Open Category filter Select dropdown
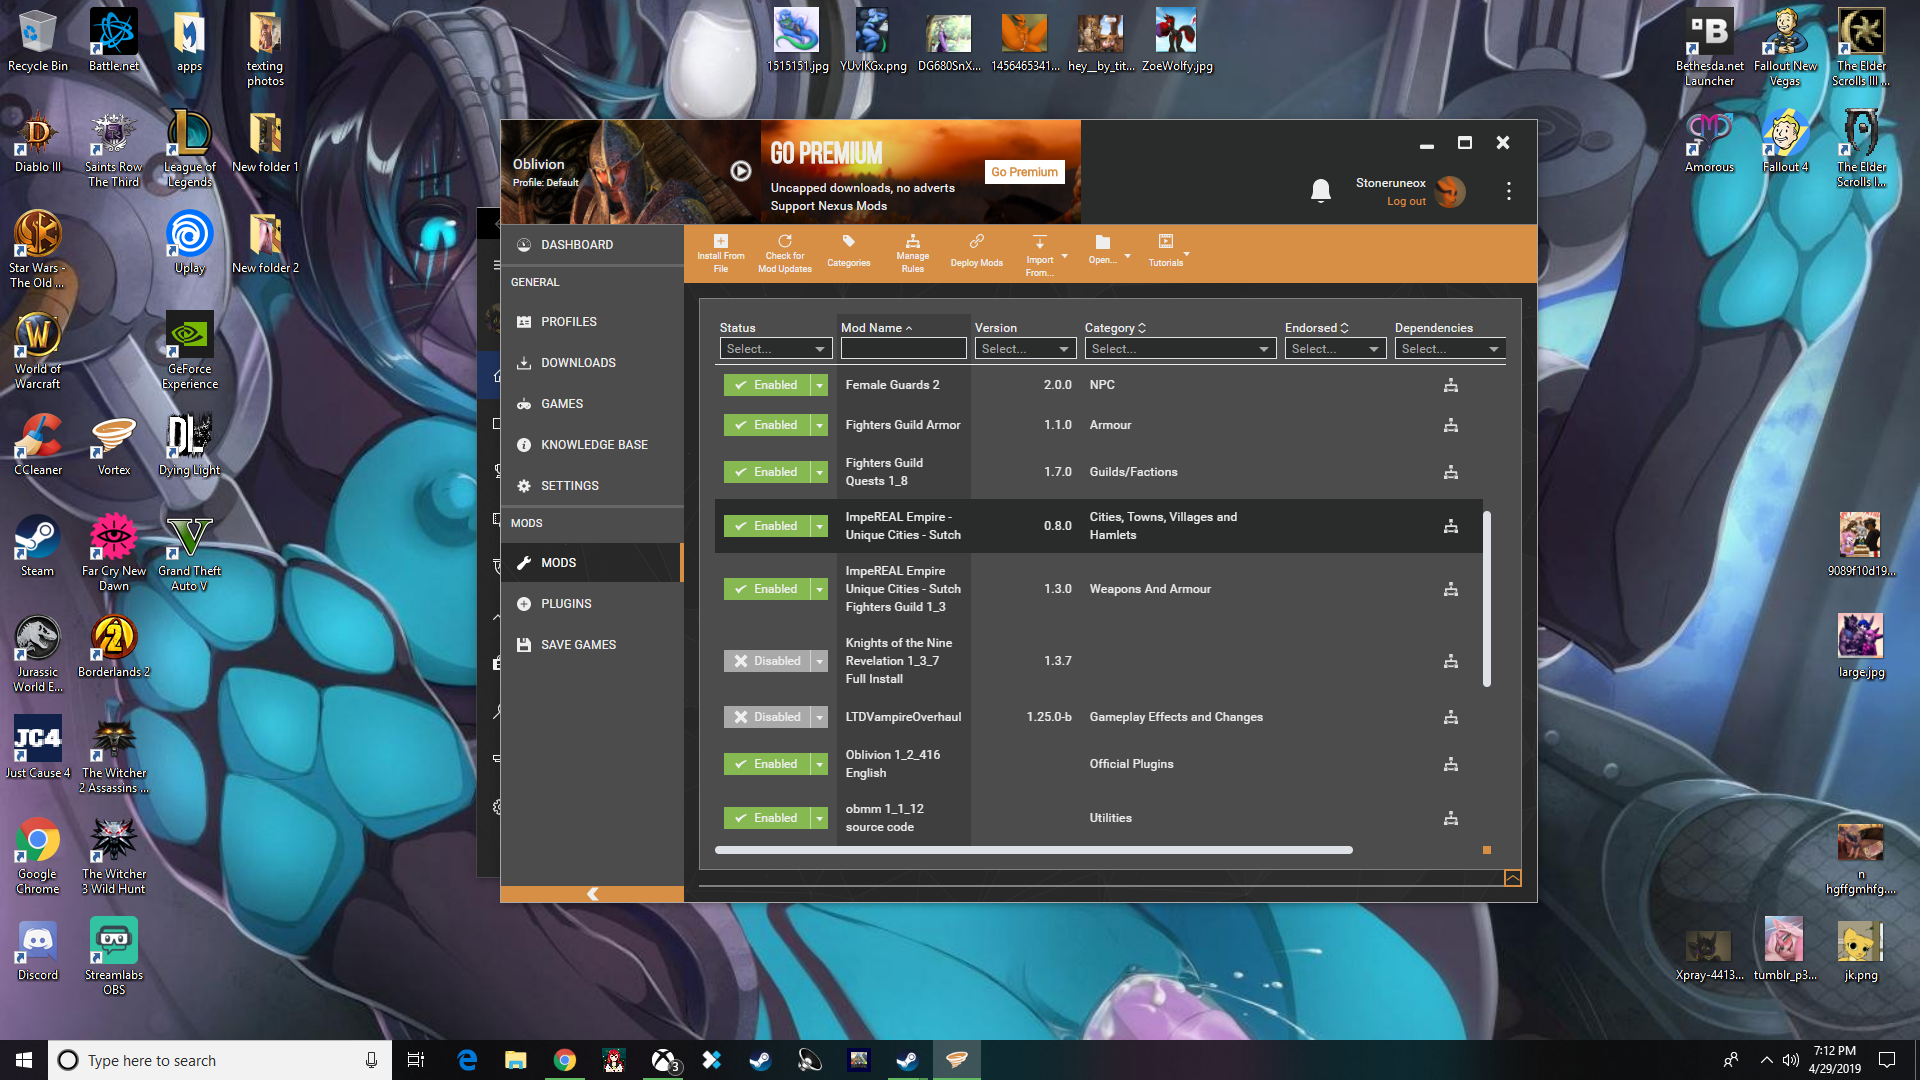Viewport: 1920px width, 1080px height. pyautogui.click(x=1180, y=349)
